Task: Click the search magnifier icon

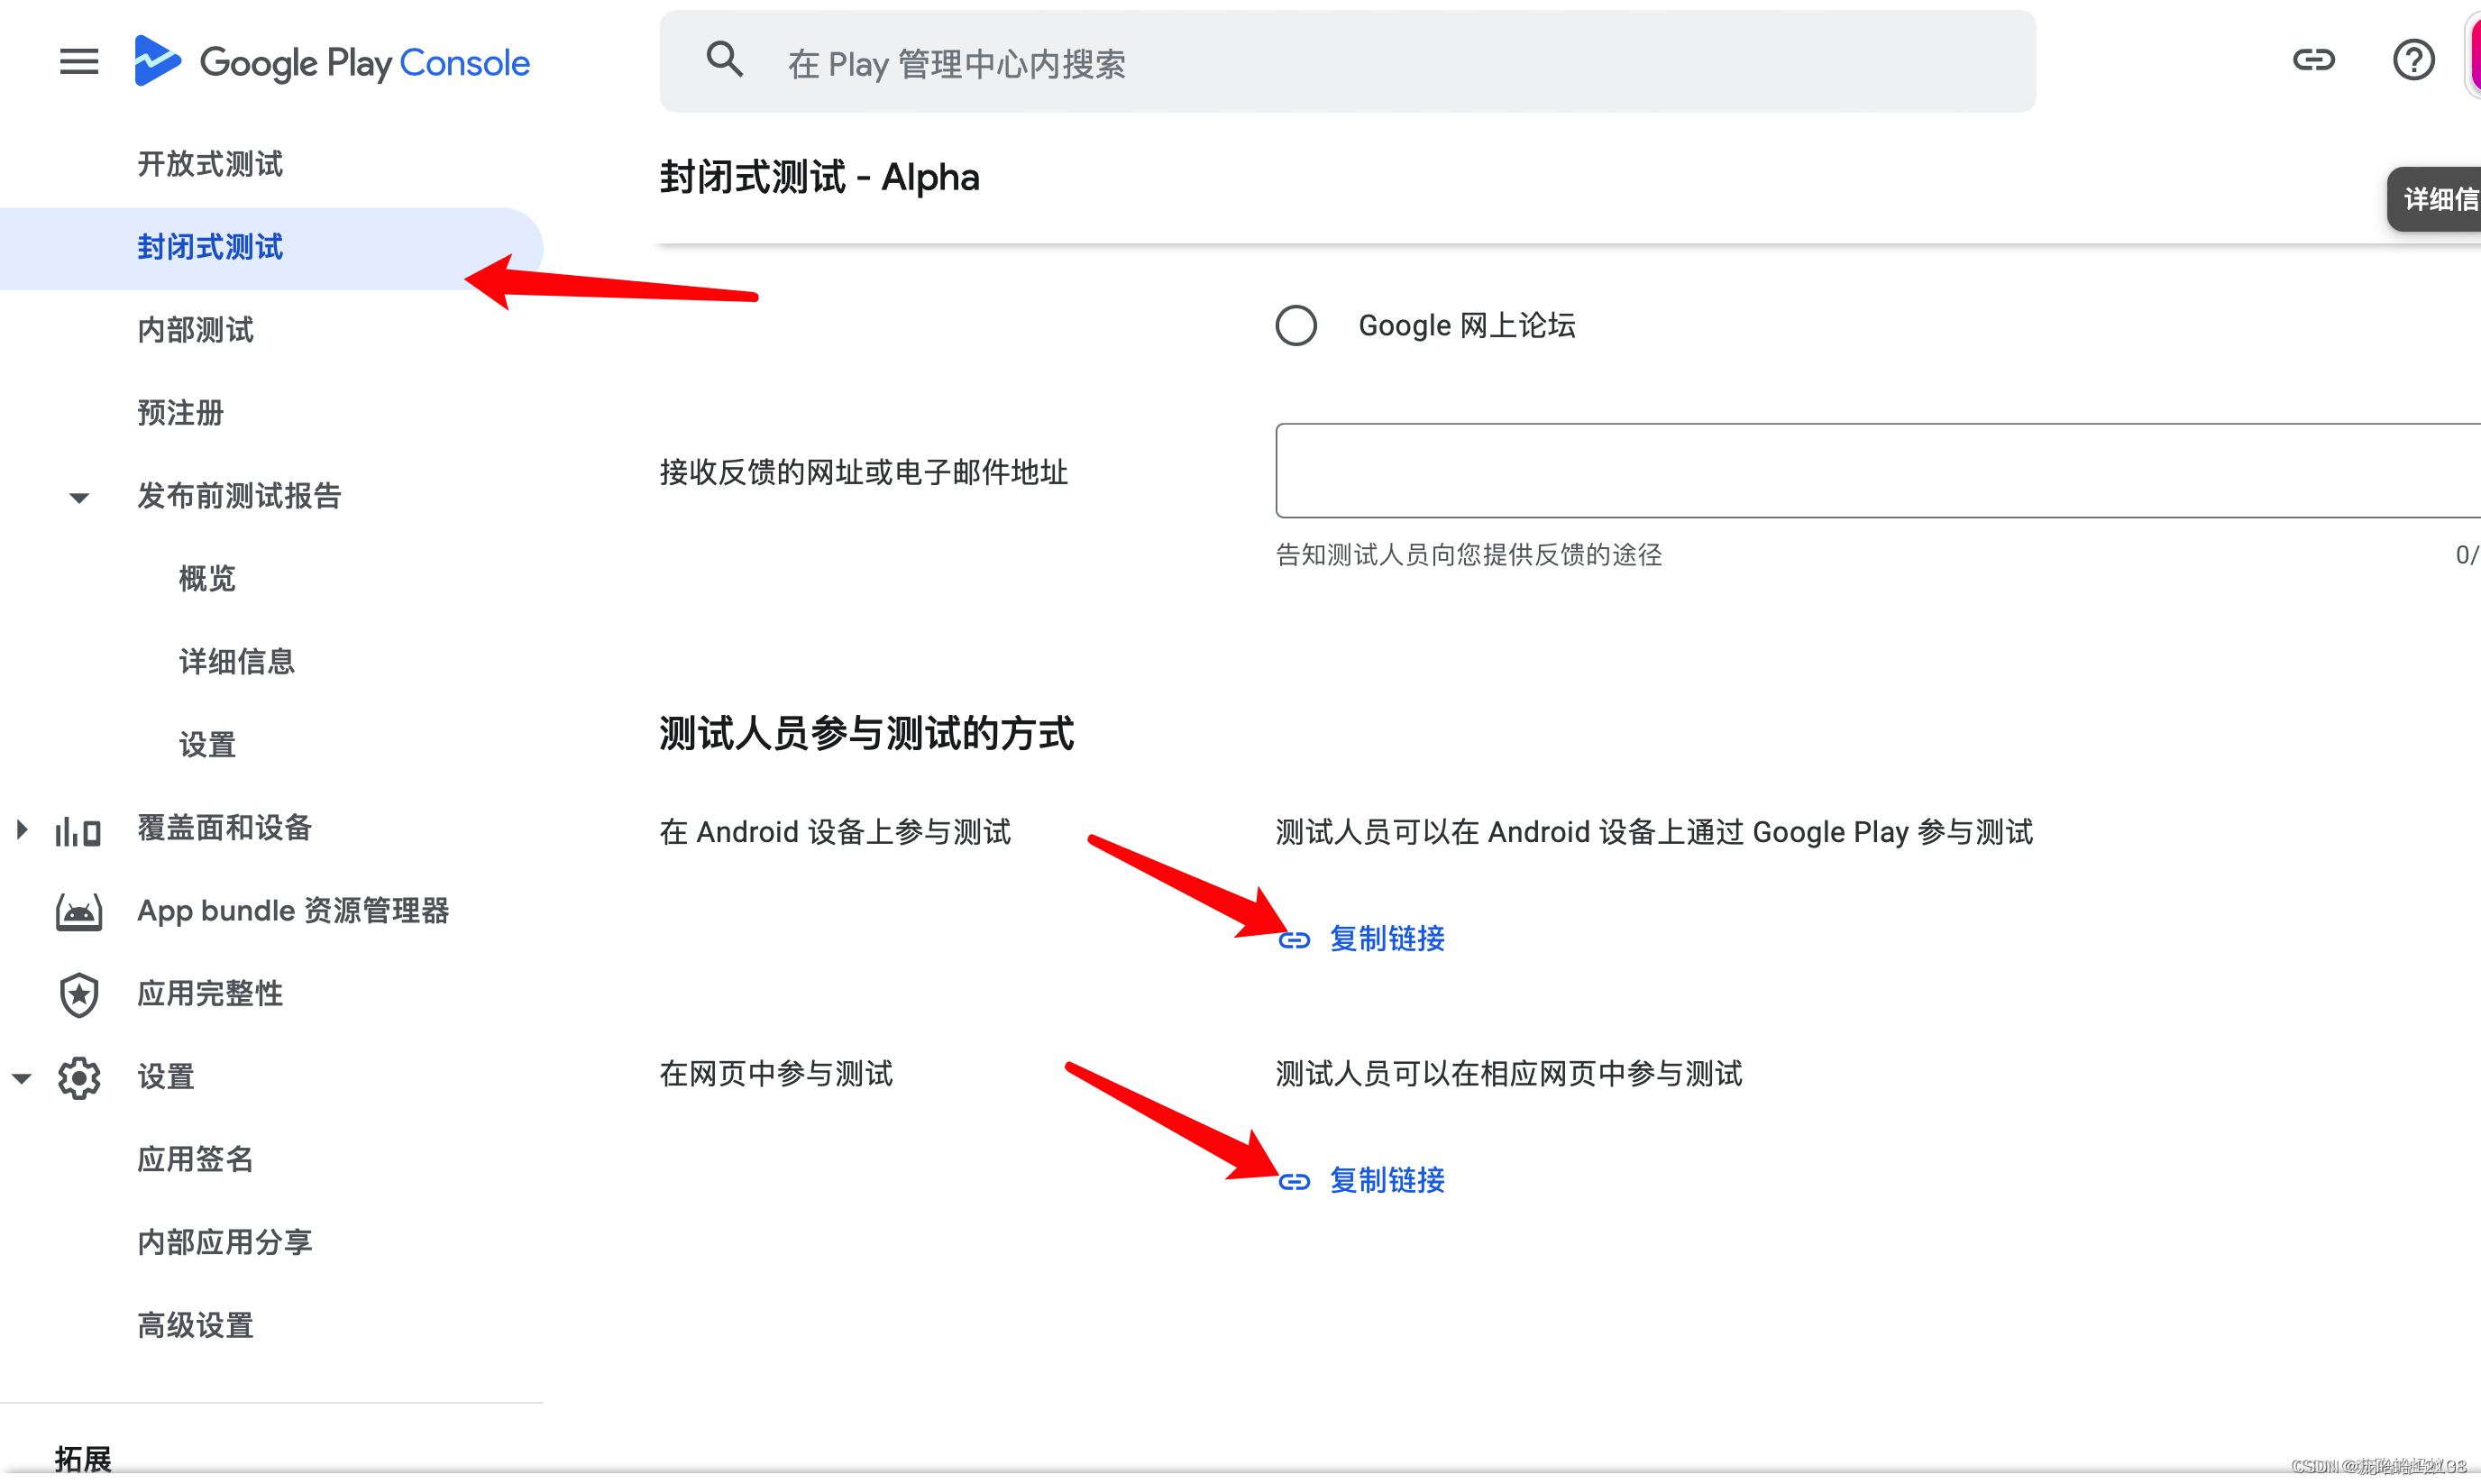Action: pos(725,59)
